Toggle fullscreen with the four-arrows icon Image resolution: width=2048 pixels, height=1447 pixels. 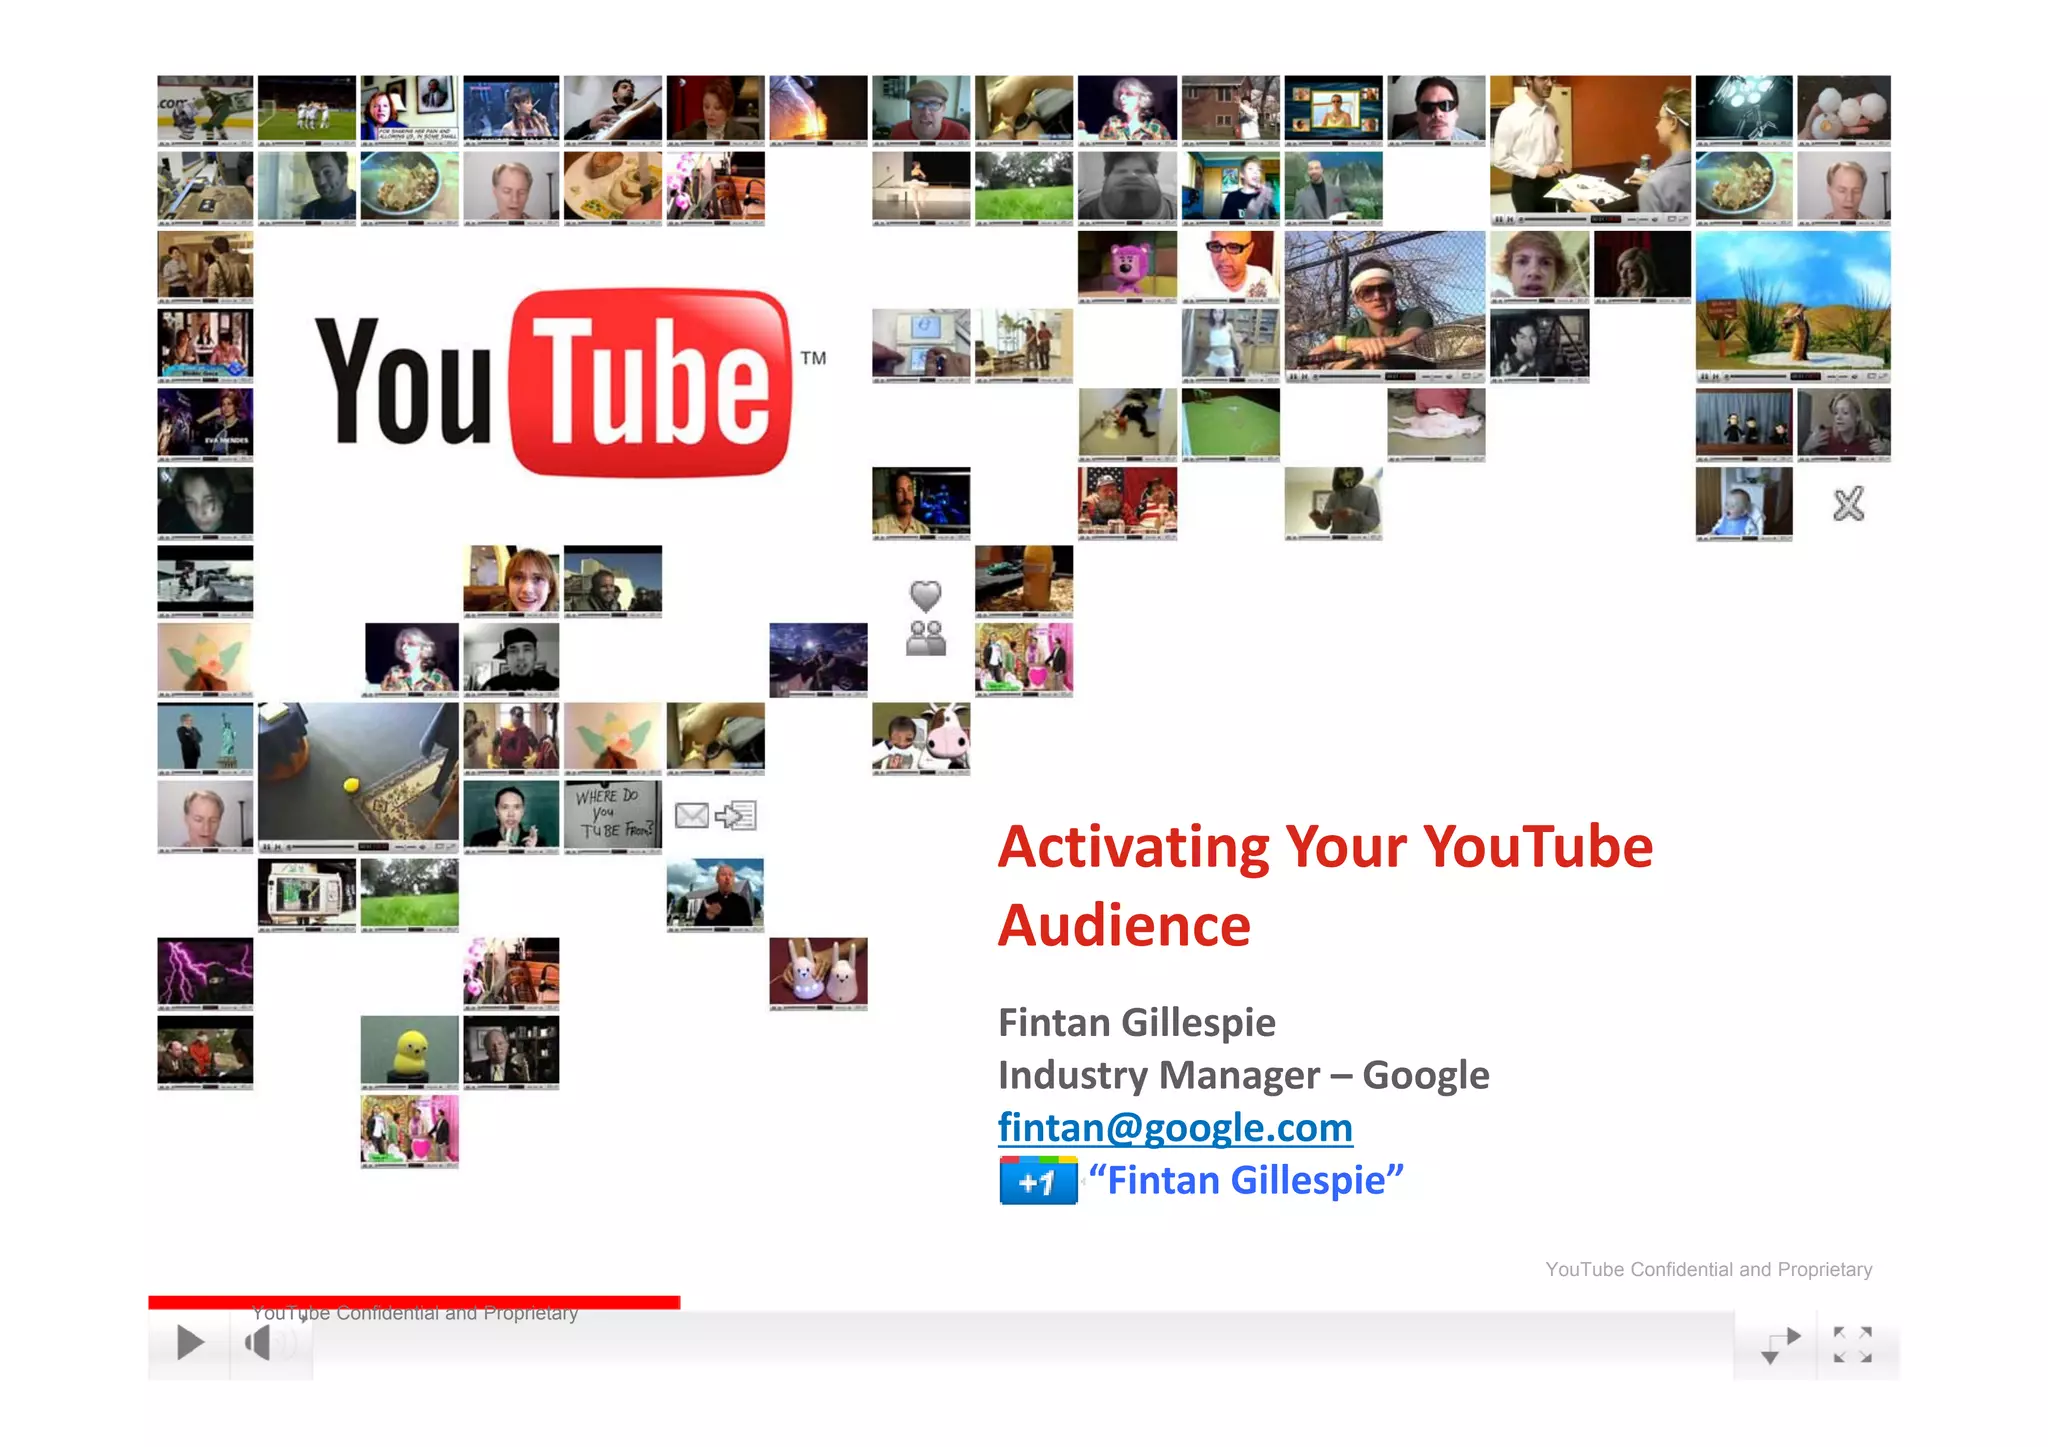coord(1852,1344)
